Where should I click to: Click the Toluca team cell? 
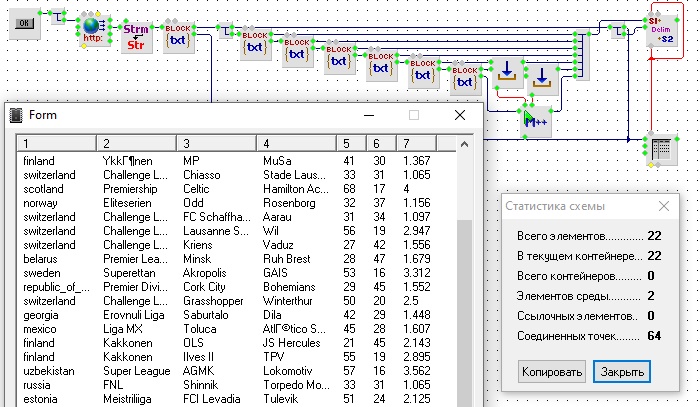click(200, 329)
